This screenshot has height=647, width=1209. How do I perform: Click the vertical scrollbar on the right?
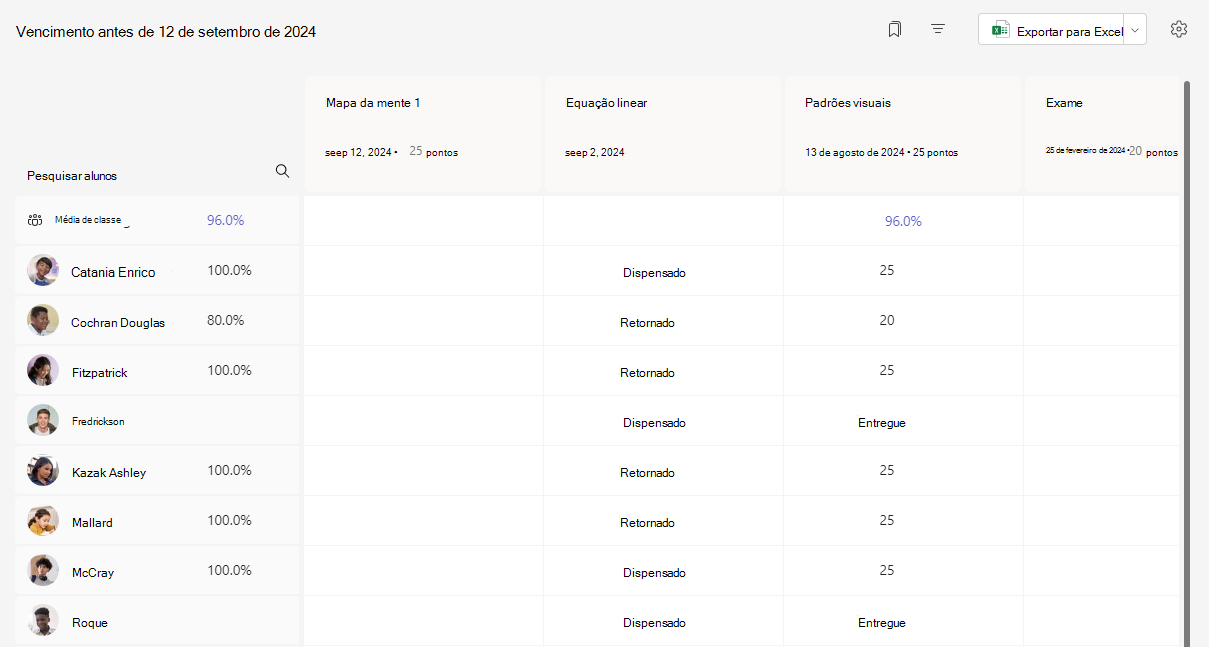[x=1187, y=360]
